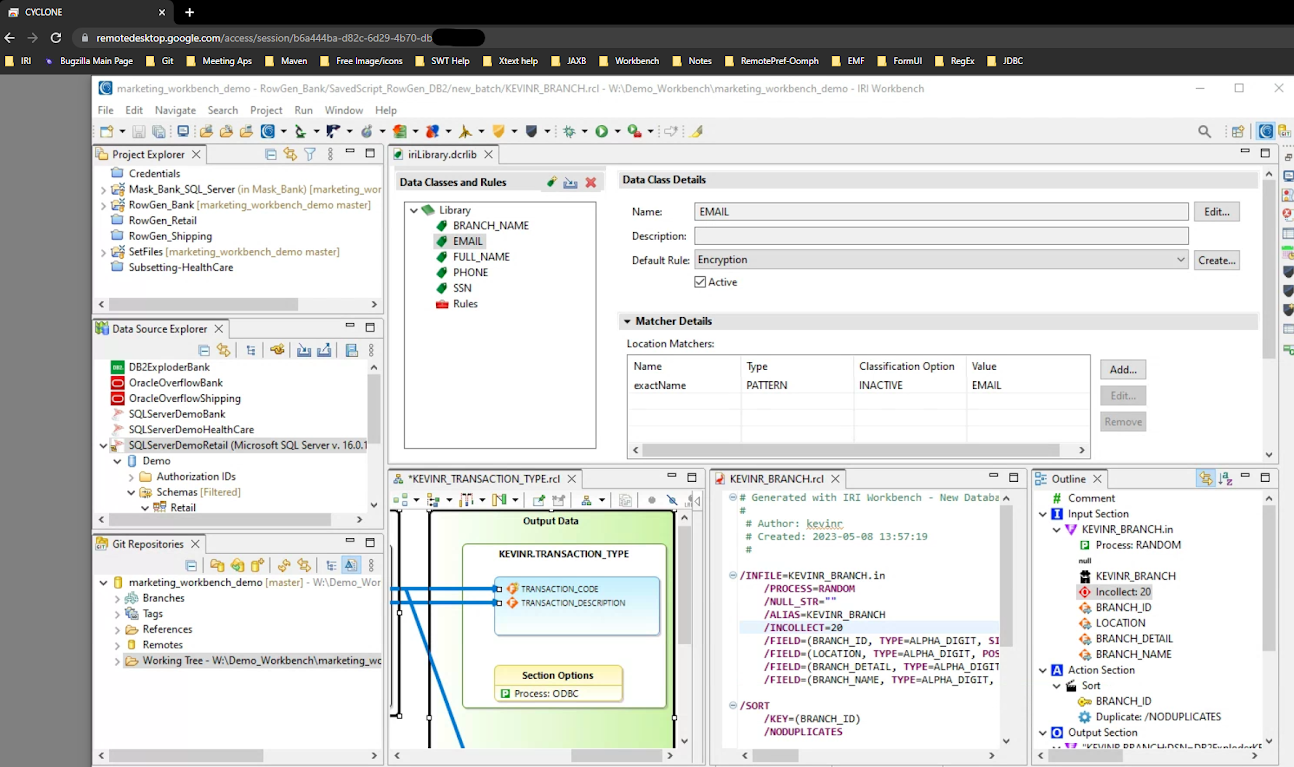1294x767 pixels.
Task: Click the Add button in Matcher Details
Action: [1122, 369]
